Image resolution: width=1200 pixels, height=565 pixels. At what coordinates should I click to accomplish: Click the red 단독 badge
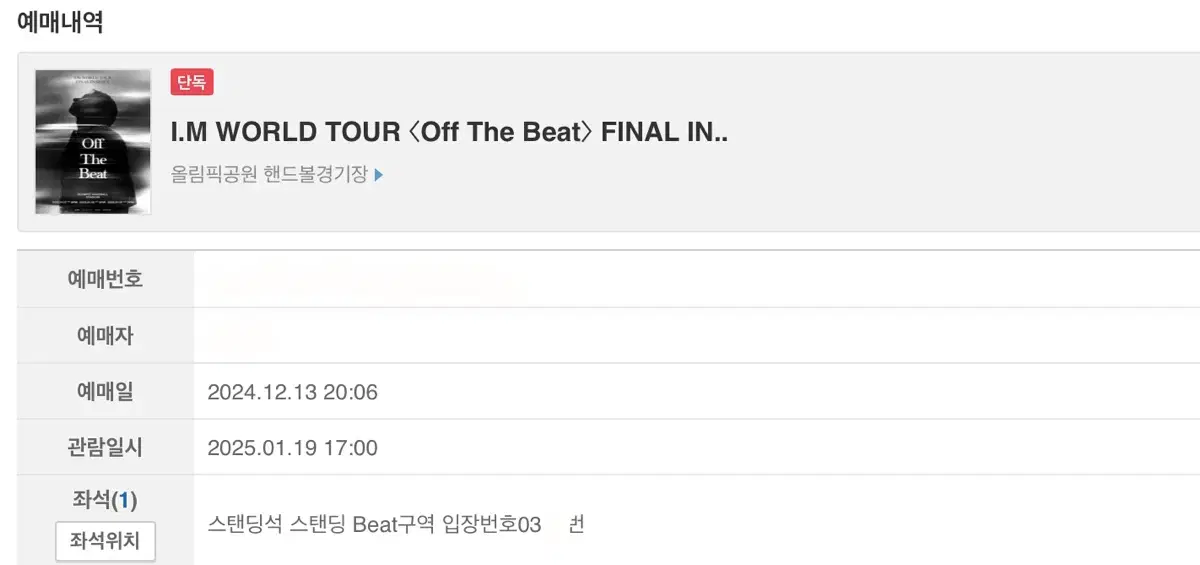[x=192, y=82]
